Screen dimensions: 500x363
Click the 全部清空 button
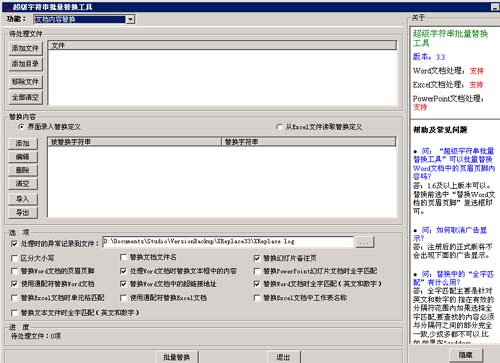[26, 98]
